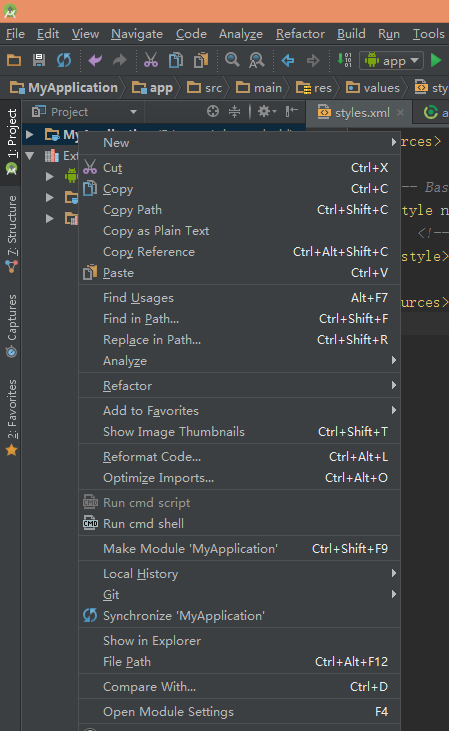
Task: Click the toolbar Cut scissors icon
Action: click(x=151, y=60)
